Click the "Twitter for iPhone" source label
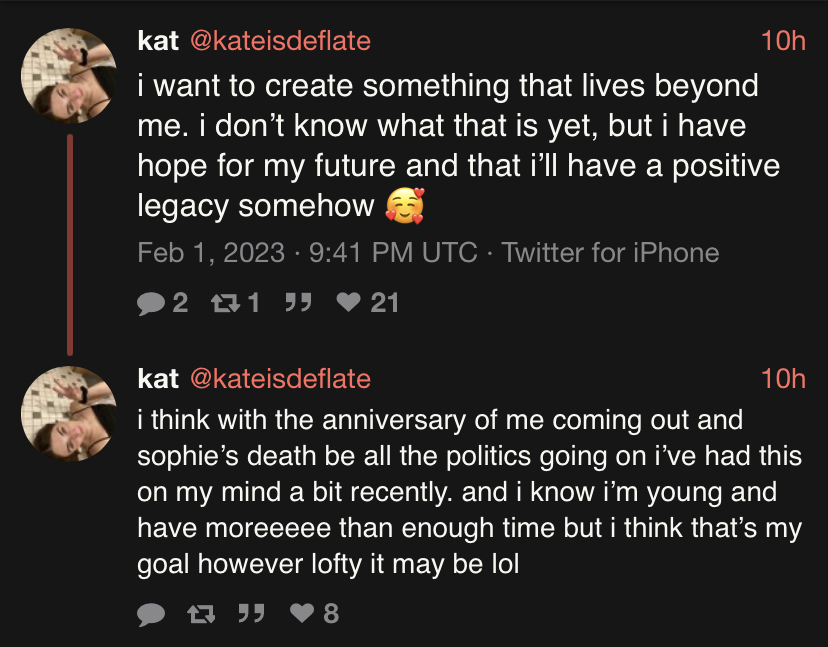The width and height of the screenshot is (828, 647). (x=610, y=252)
